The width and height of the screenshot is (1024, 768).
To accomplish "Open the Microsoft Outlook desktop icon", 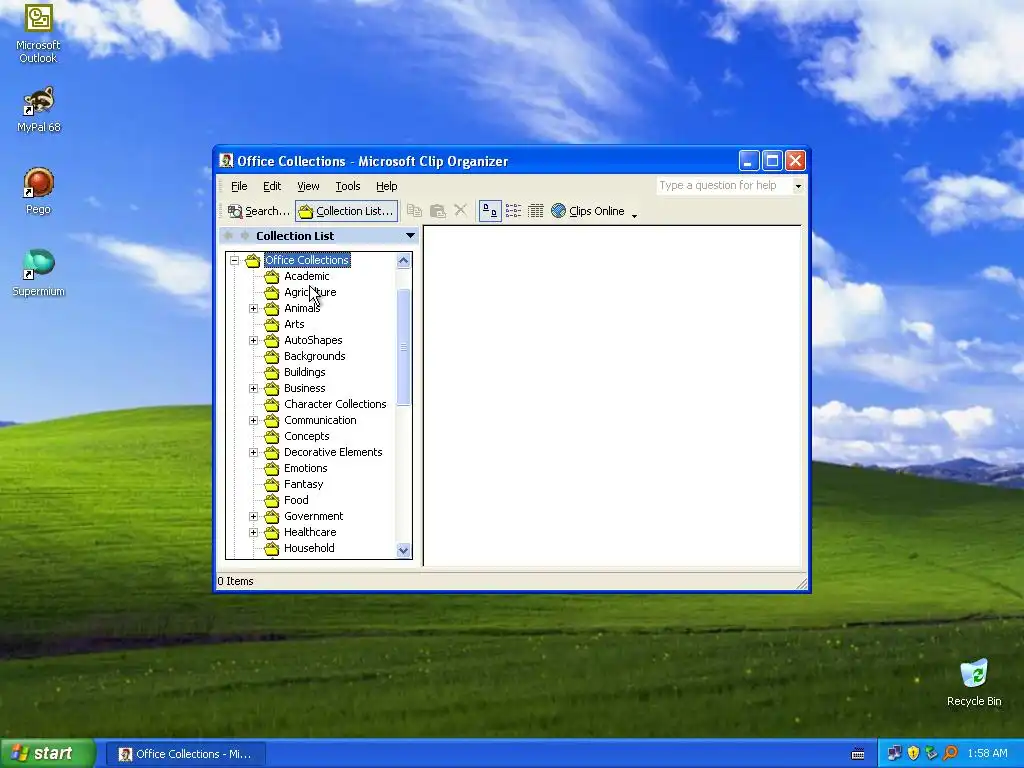I will pyautogui.click(x=38, y=33).
